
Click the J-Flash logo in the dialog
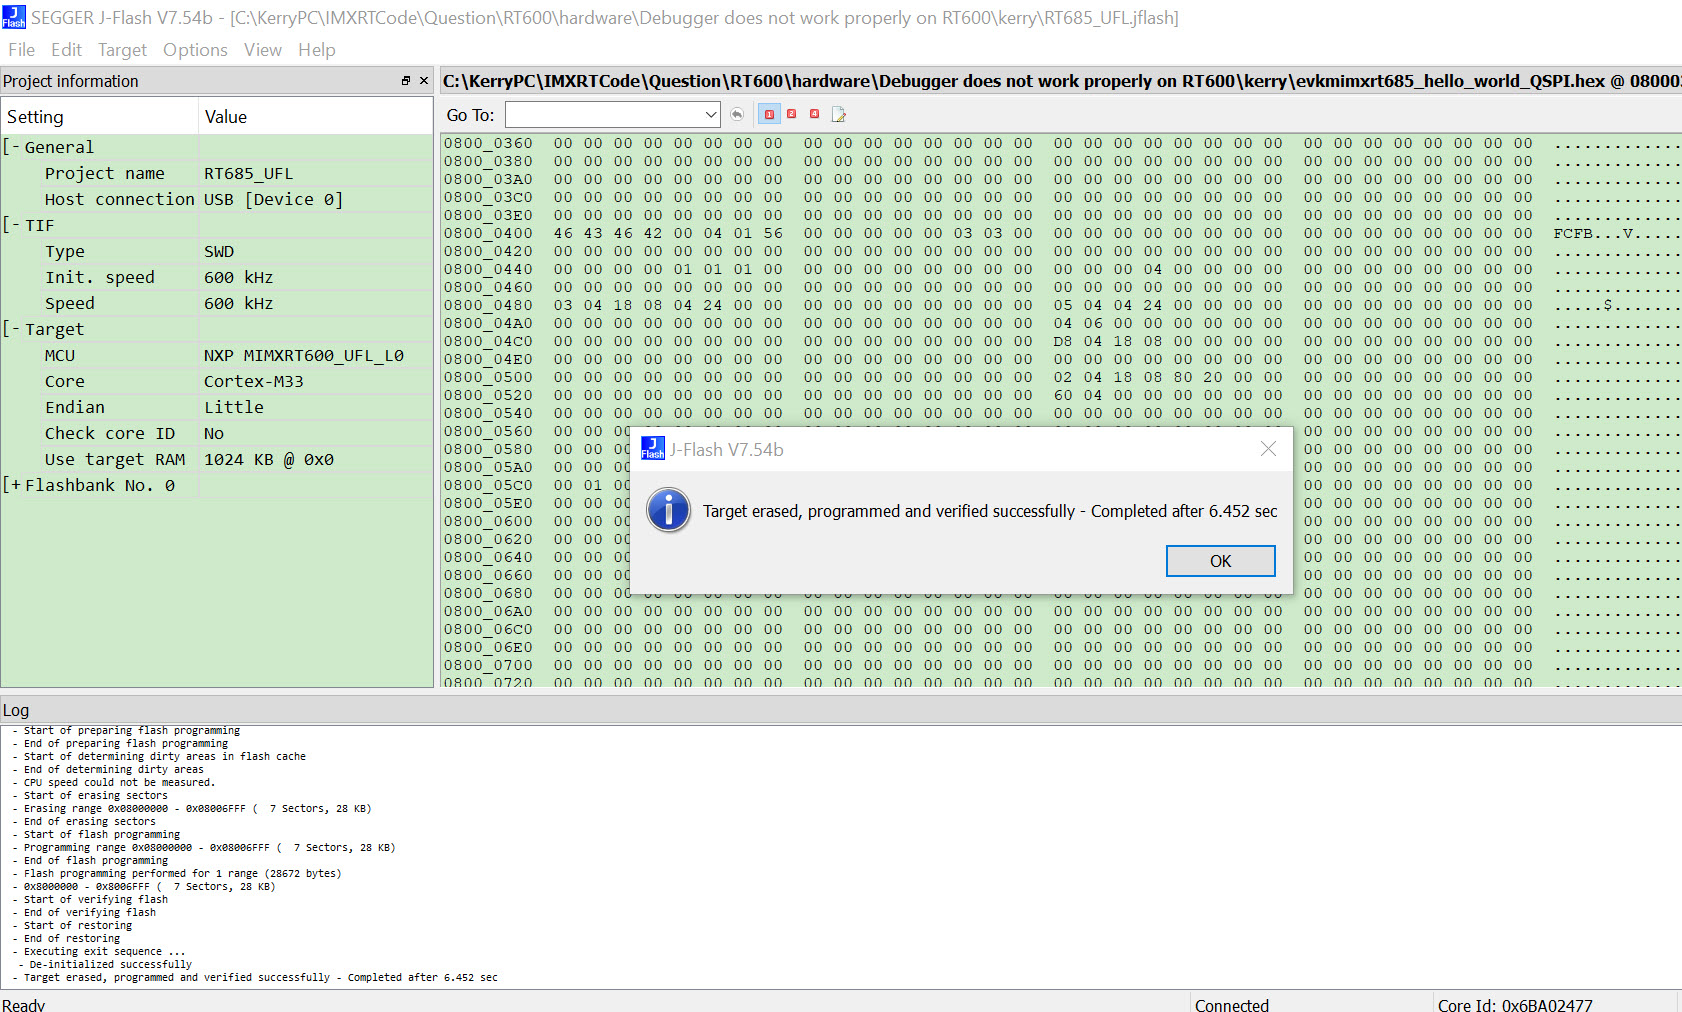(652, 449)
